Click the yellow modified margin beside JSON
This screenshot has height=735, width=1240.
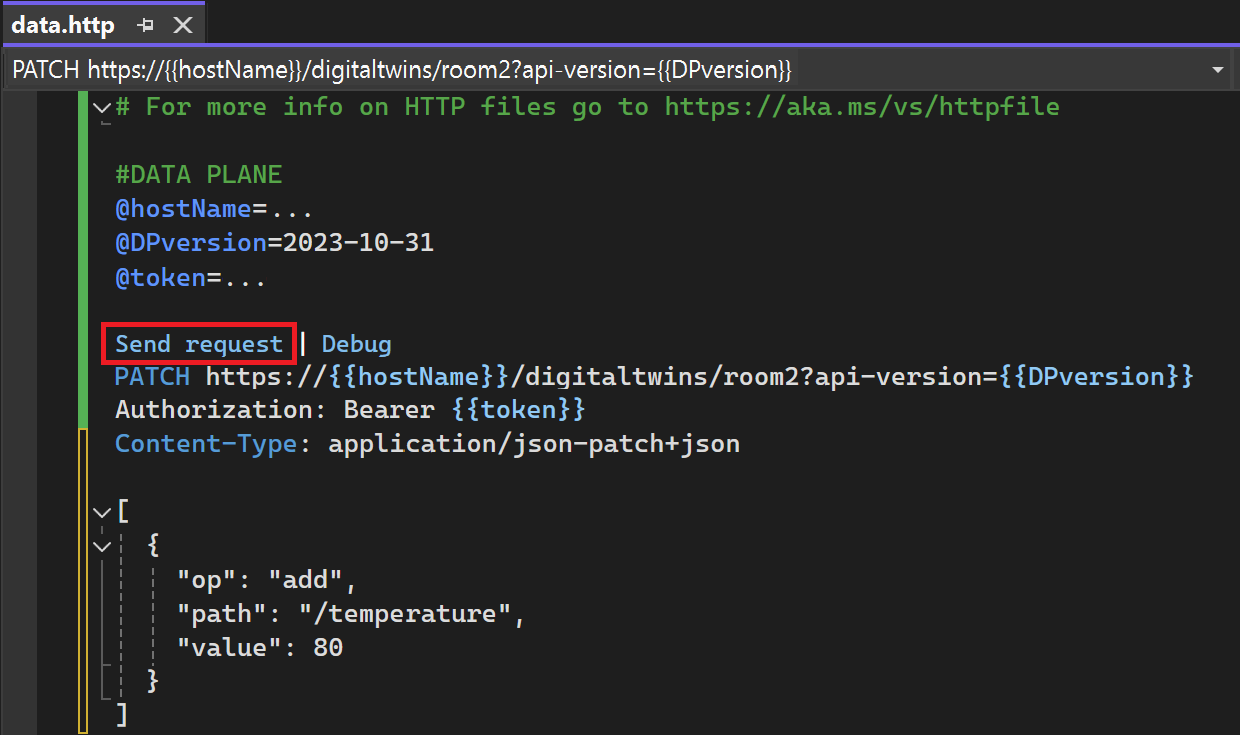click(x=82, y=580)
